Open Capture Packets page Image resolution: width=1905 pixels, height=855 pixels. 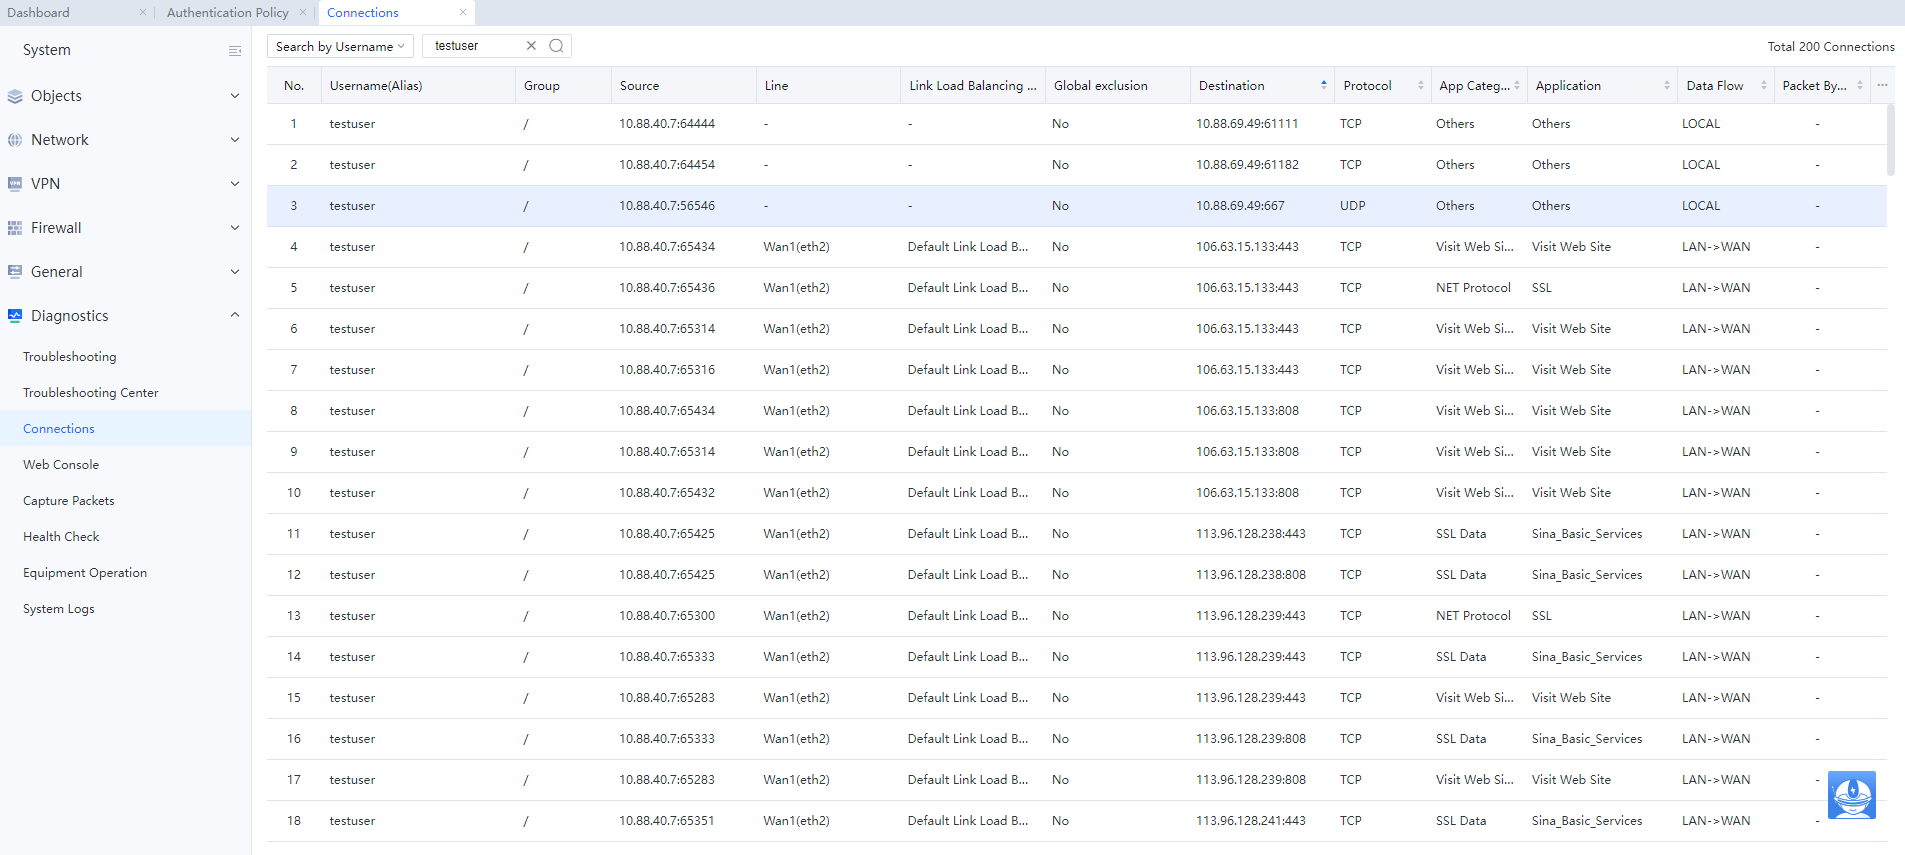click(69, 501)
